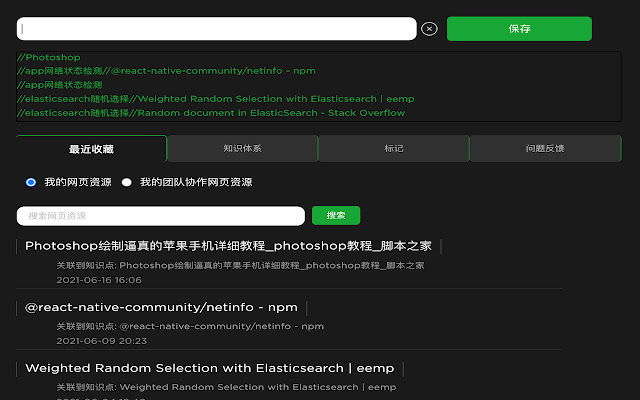Click the clear (x) icon beside the input
The width and height of the screenshot is (640, 400).
429,29
